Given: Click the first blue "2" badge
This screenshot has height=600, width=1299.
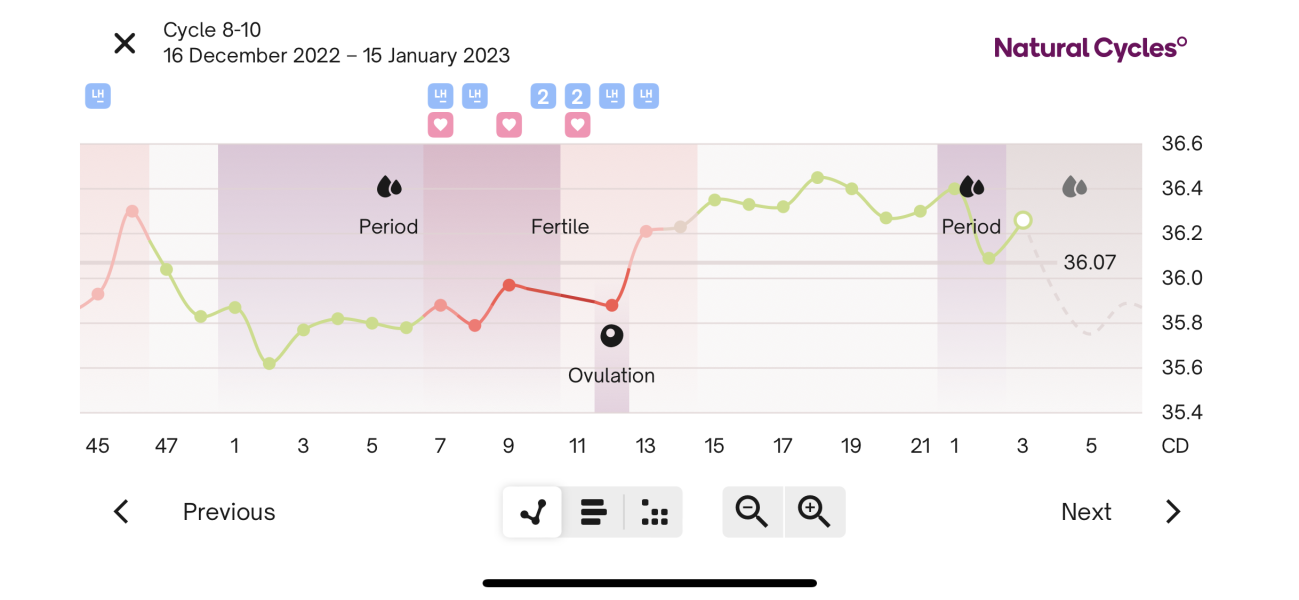Looking at the screenshot, I should (x=543, y=96).
